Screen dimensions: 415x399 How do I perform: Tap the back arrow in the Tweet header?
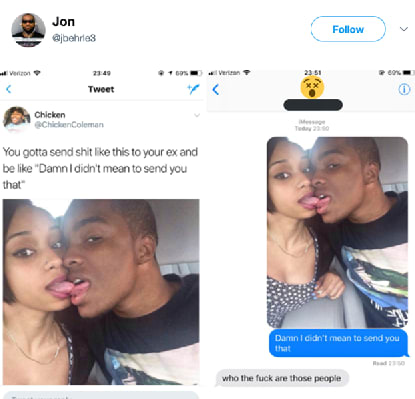(9, 89)
